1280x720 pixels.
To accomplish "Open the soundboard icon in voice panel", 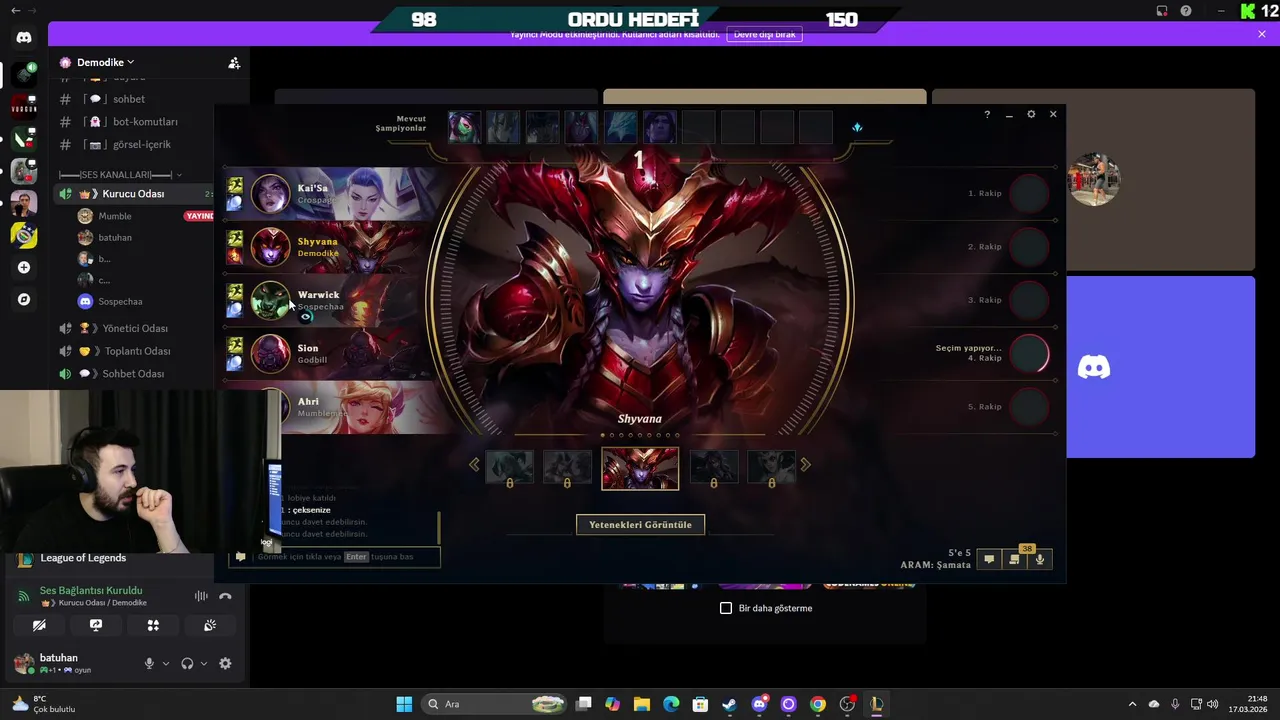I will point(210,625).
